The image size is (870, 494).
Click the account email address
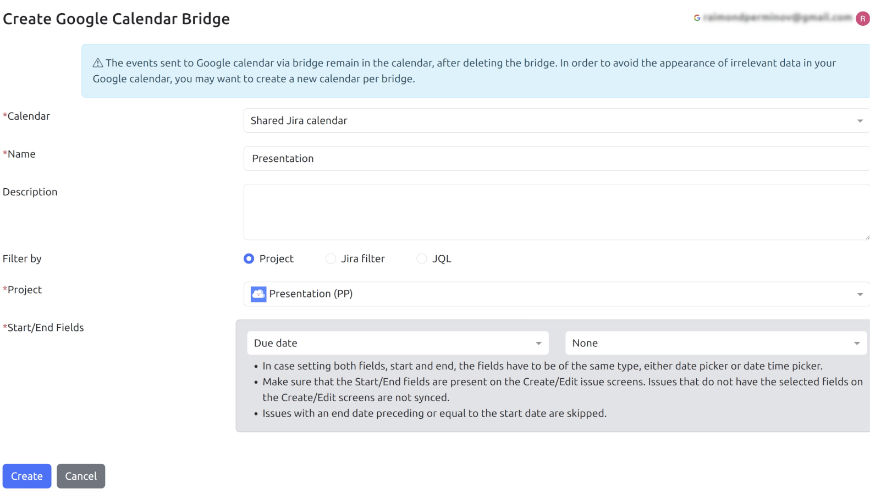click(x=779, y=18)
